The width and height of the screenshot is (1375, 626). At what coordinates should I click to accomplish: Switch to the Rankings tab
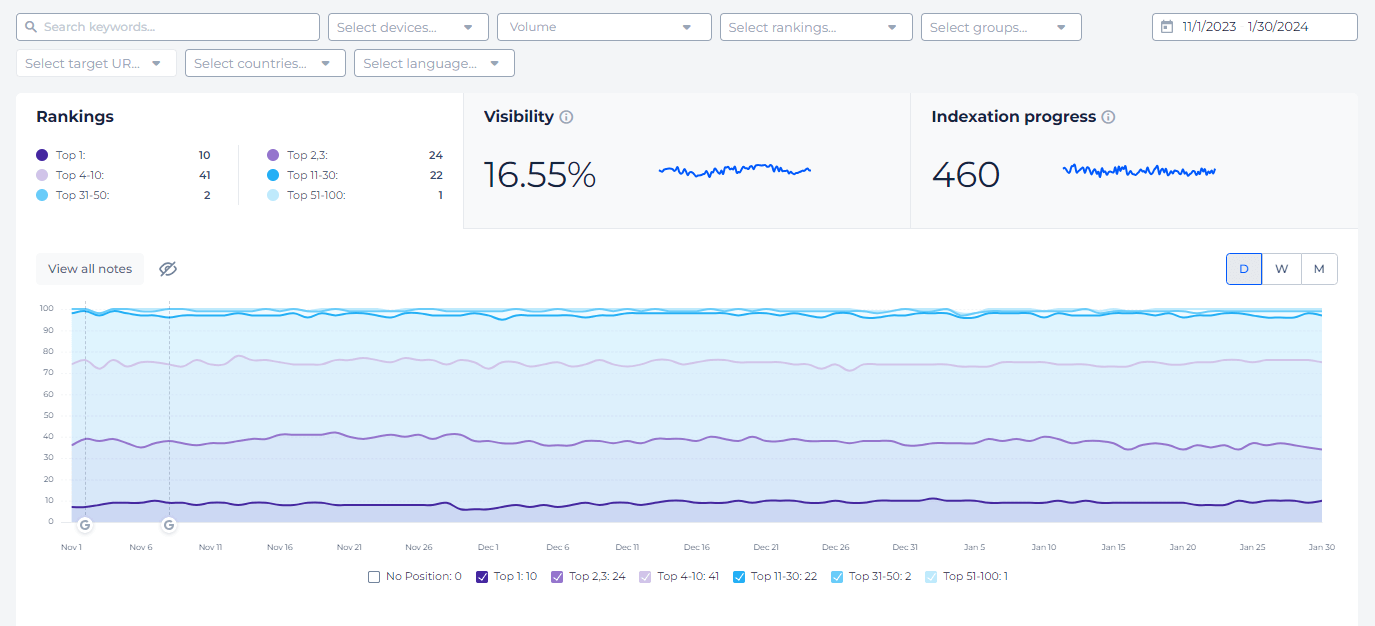[x=239, y=161]
